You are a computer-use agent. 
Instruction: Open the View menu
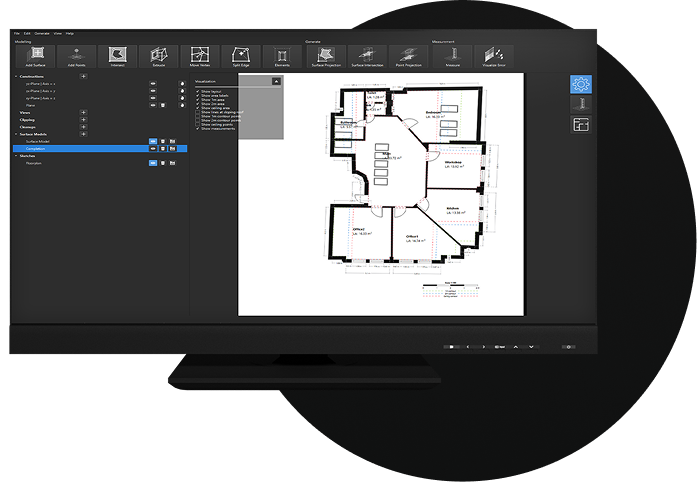[x=57, y=33]
